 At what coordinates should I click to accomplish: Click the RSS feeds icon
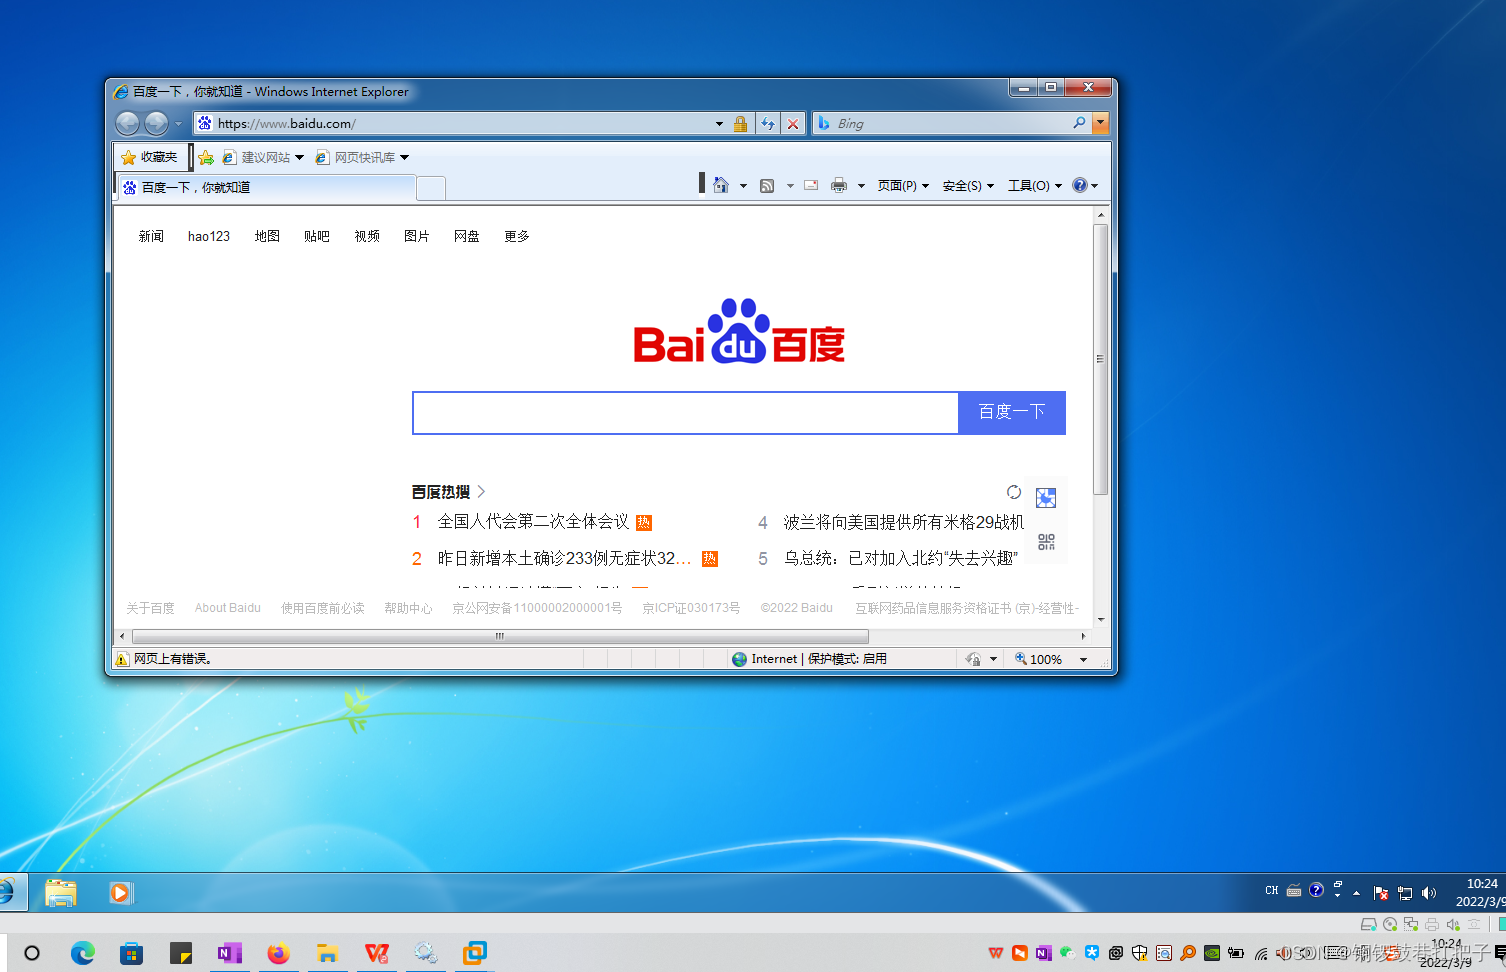767,185
